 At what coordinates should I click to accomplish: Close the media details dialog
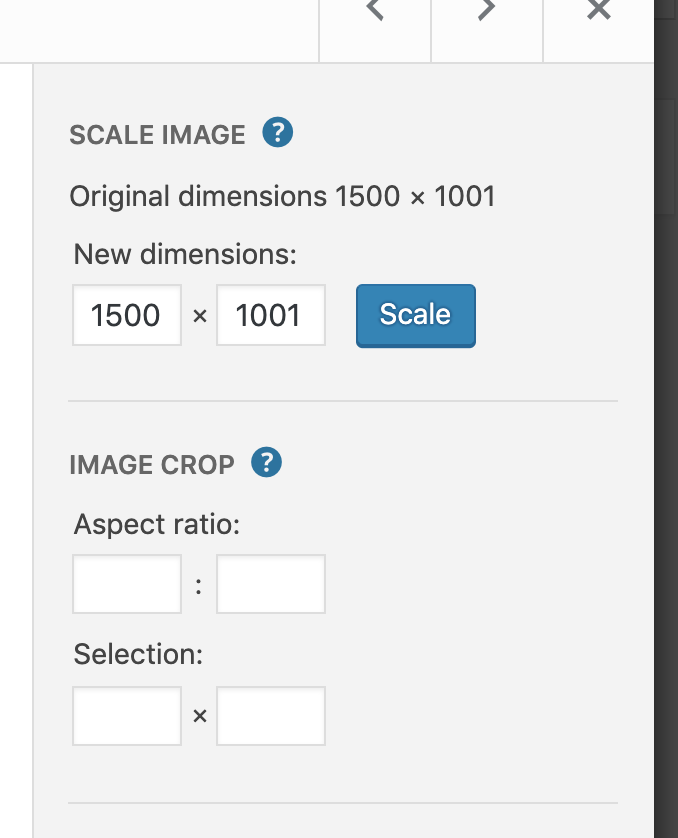click(x=598, y=12)
